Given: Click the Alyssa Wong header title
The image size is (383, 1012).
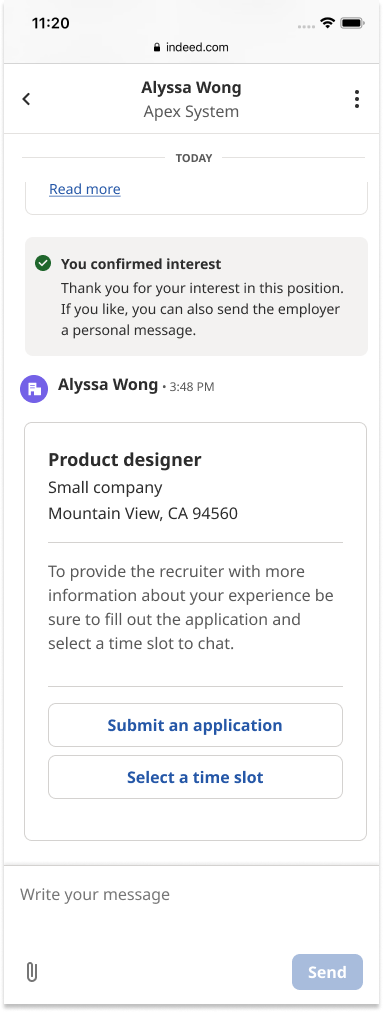Looking at the screenshot, I should coord(191,88).
